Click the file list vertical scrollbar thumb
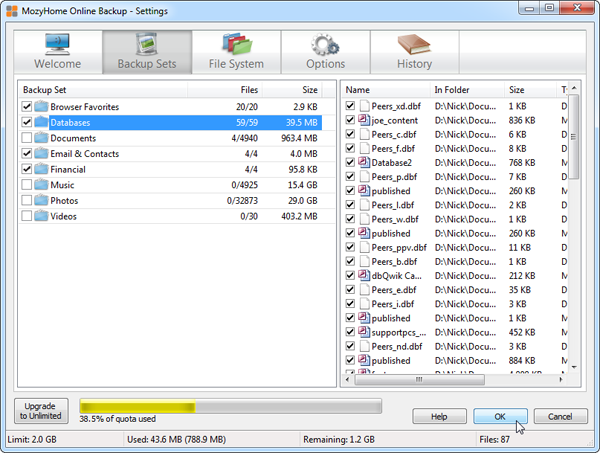Viewport: 600px width, 453px height. click(574, 137)
